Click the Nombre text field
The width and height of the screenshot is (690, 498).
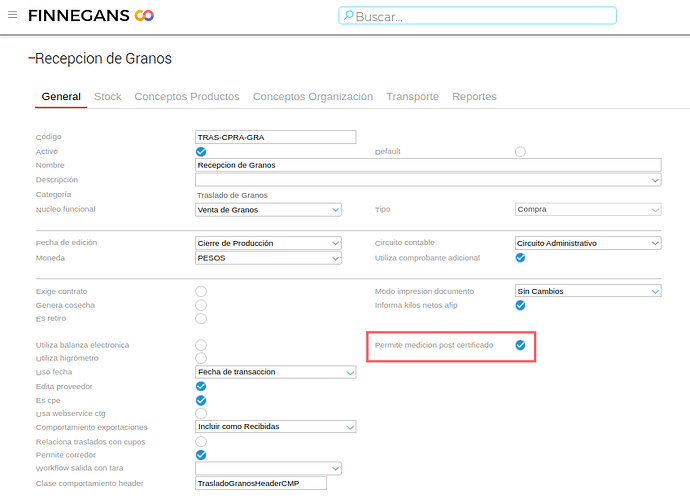[428, 165]
